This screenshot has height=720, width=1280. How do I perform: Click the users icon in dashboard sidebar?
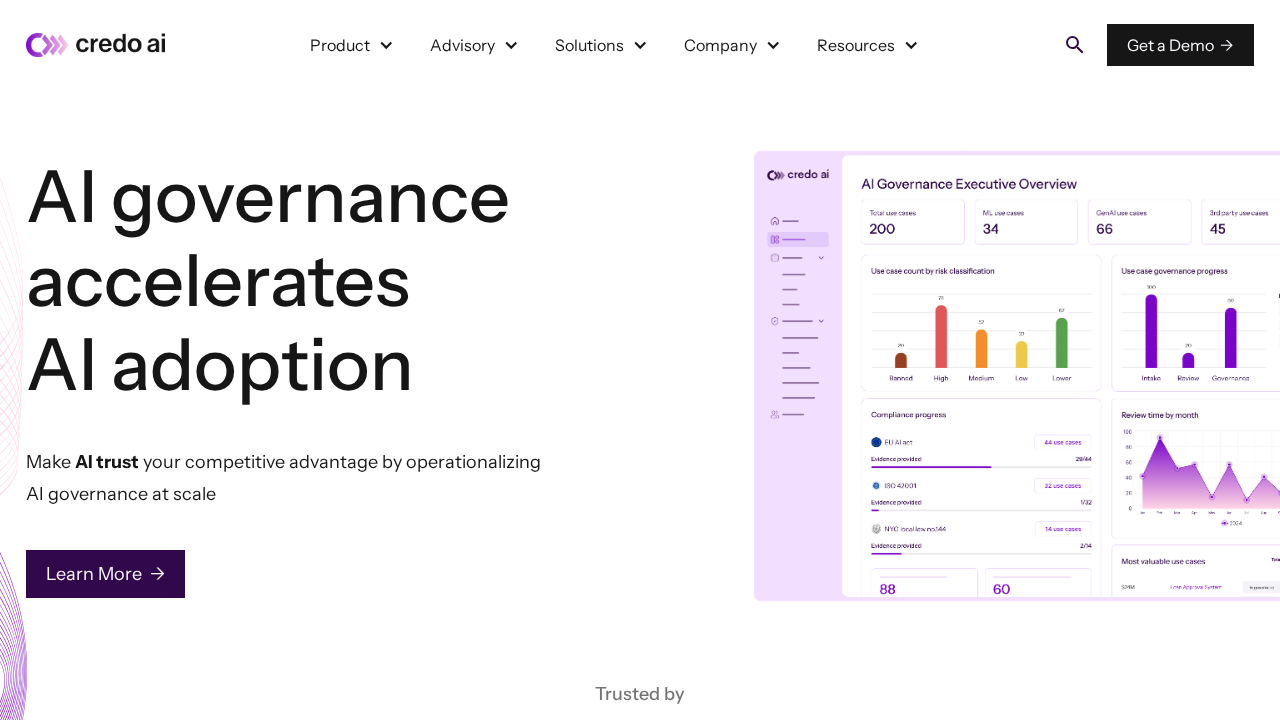click(x=775, y=414)
